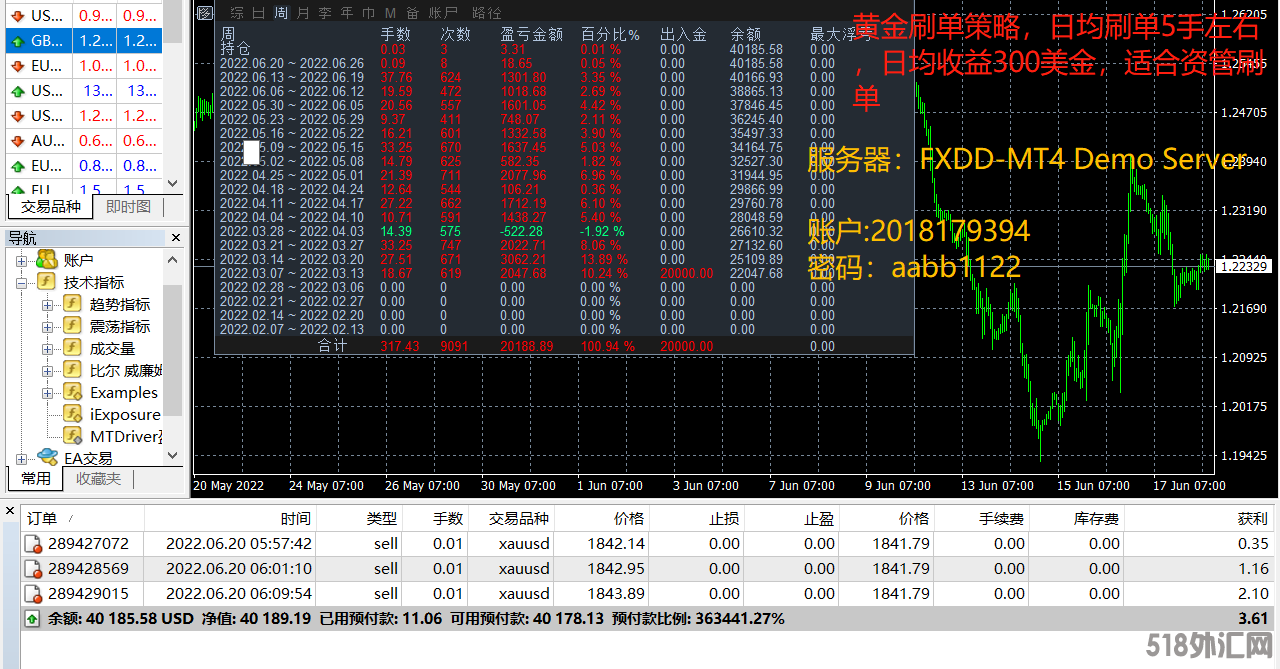1280x669 pixels.
Task: Open the 路径 tab in statistics panel
Action: [486, 13]
